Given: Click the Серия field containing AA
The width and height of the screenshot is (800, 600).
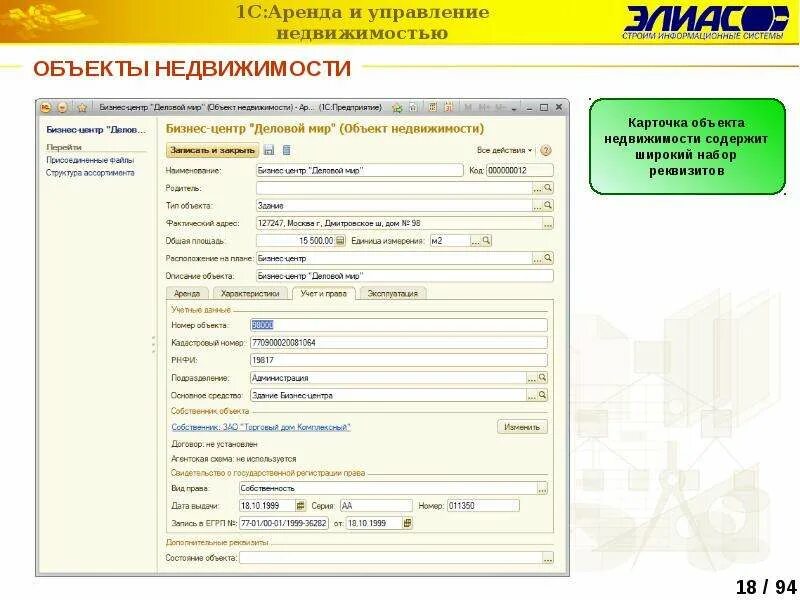Looking at the screenshot, I should point(376,506).
